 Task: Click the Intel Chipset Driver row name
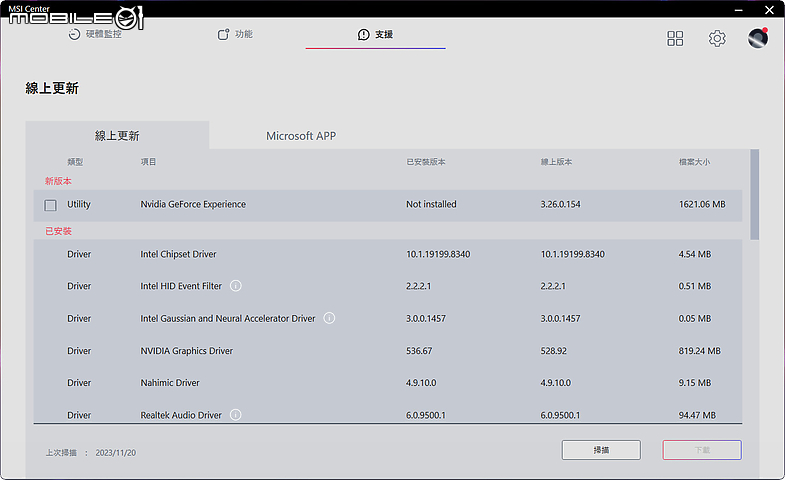178,254
